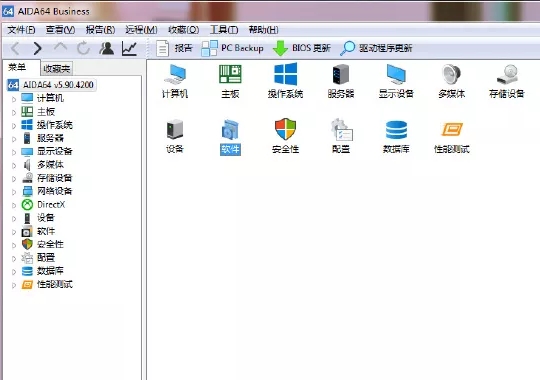Open the 收藏(O) menu

[184, 30]
